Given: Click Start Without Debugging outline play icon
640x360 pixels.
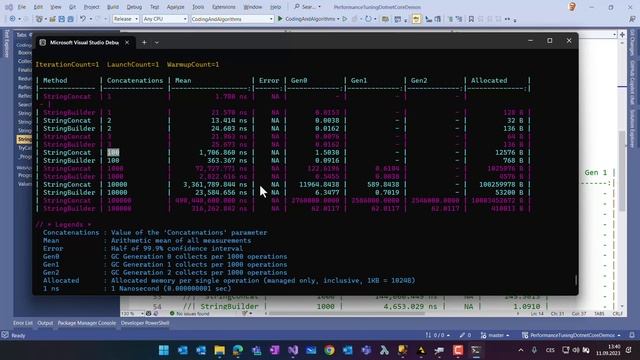Looking at the screenshot, I should point(345,19).
